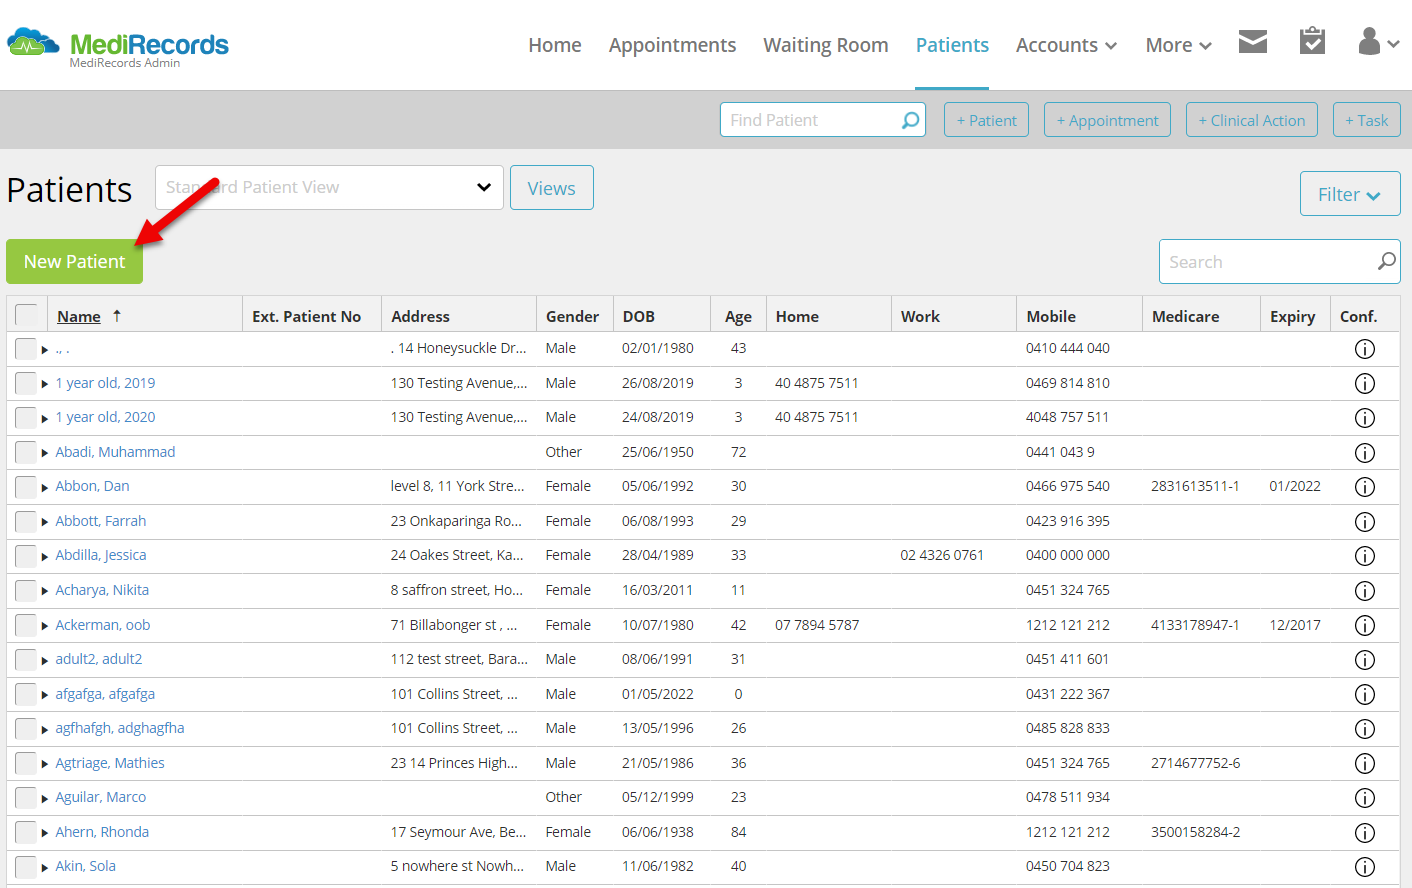The height and width of the screenshot is (888, 1412).
Task: Tick checkbox for Abdilla, Jessica
Action: coord(26,556)
